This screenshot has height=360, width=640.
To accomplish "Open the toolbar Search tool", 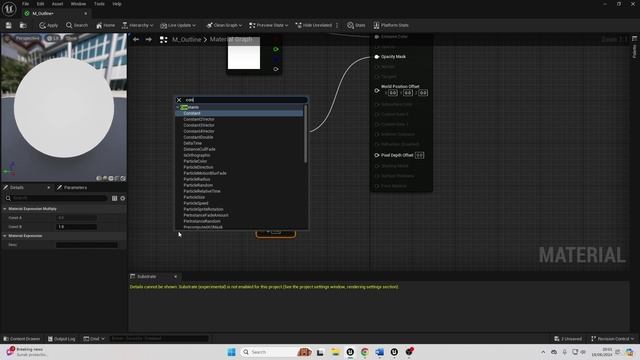I will 77,25.
